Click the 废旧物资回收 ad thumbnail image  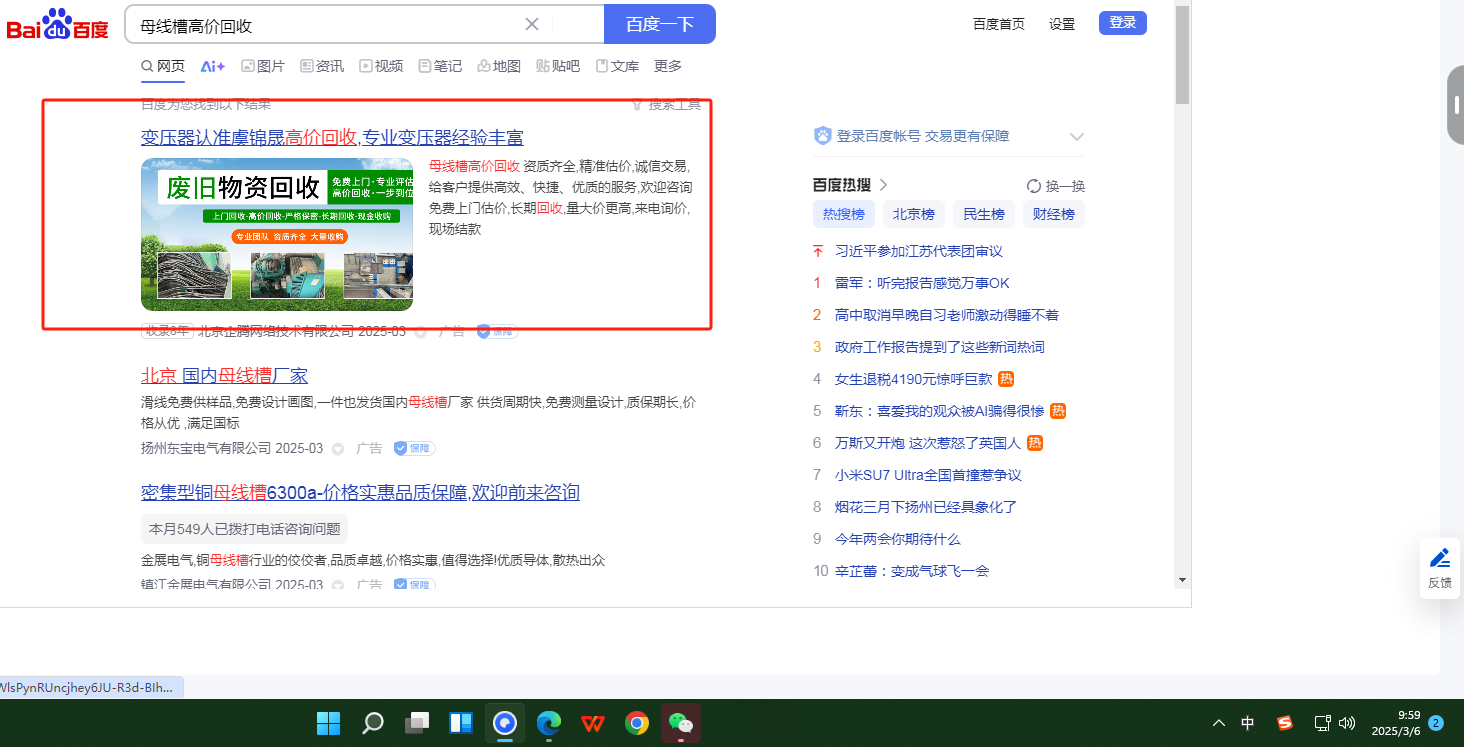[x=277, y=234]
